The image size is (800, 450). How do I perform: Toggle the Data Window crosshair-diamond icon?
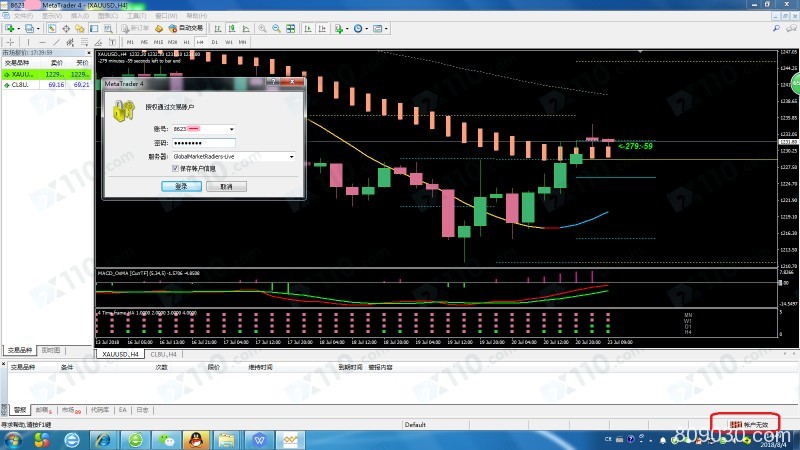point(66,29)
